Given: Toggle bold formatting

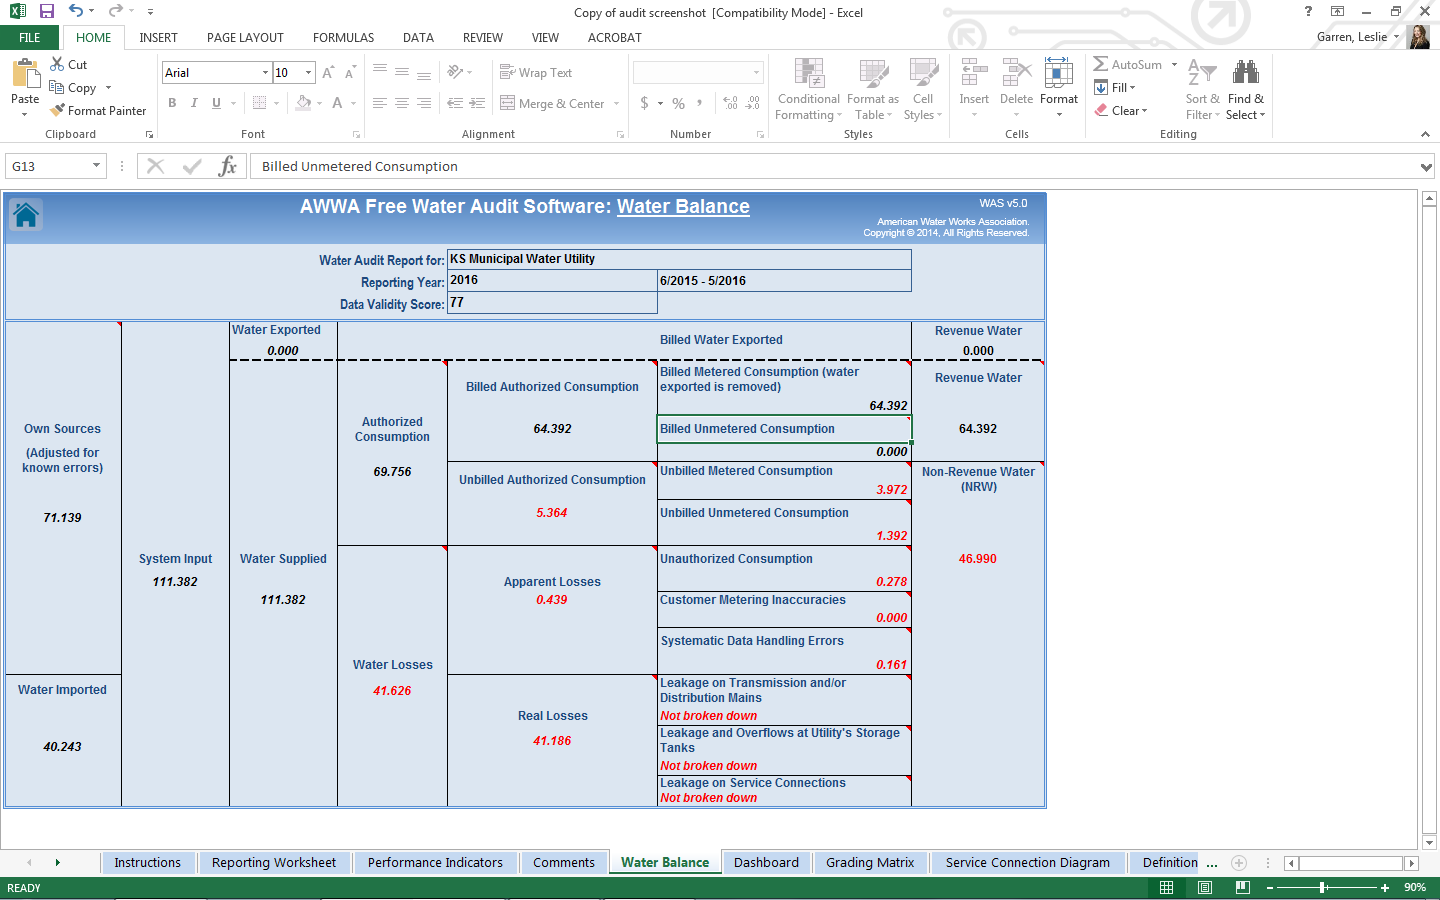Looking at the screenshot, I should pyautogui.click(x=172, y=103).
